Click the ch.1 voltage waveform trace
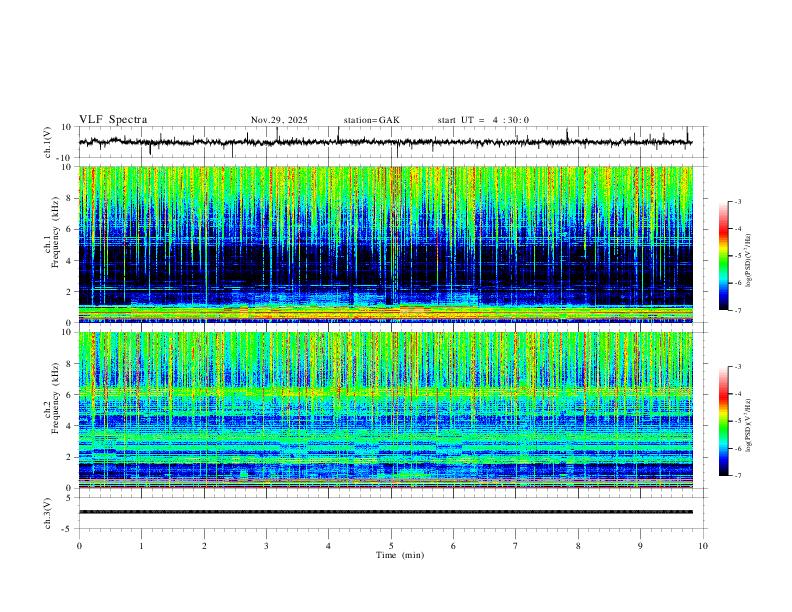 pyautogui.click(x=385, y=142)
